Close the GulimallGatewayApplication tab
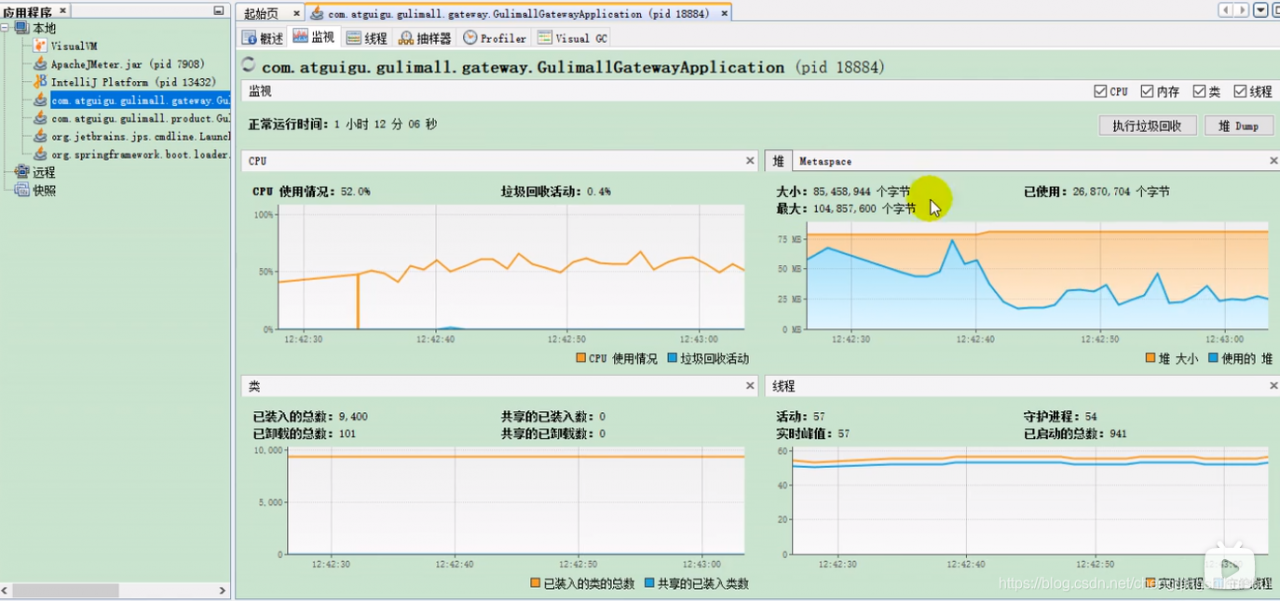 (x=724, y=14)
